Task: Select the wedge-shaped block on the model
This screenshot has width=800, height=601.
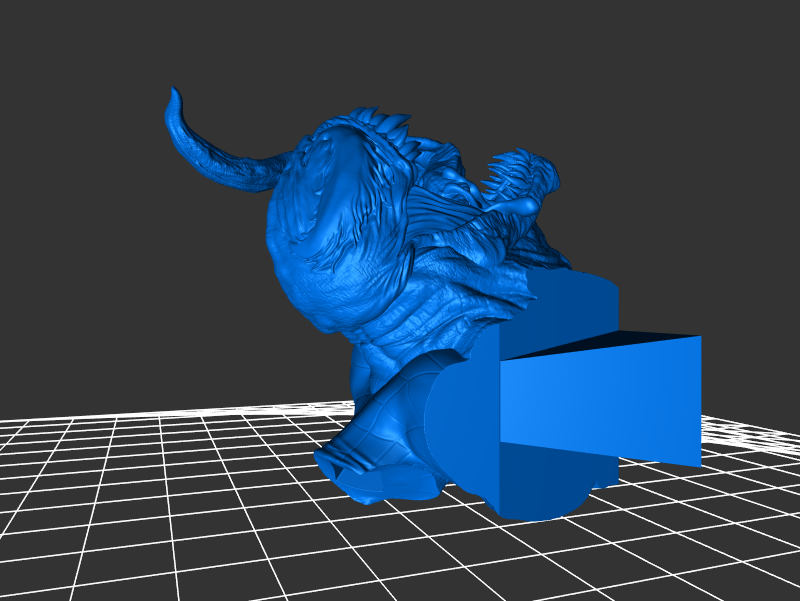Action: 601,399
